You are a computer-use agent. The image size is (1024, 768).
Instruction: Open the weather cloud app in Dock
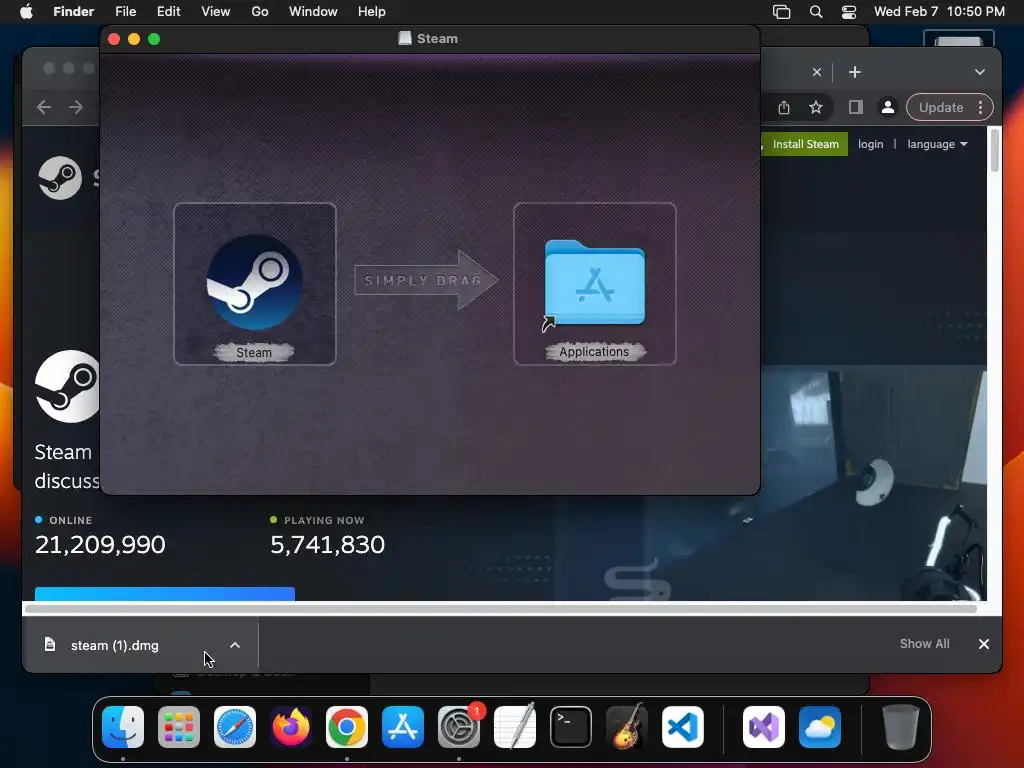820,727
